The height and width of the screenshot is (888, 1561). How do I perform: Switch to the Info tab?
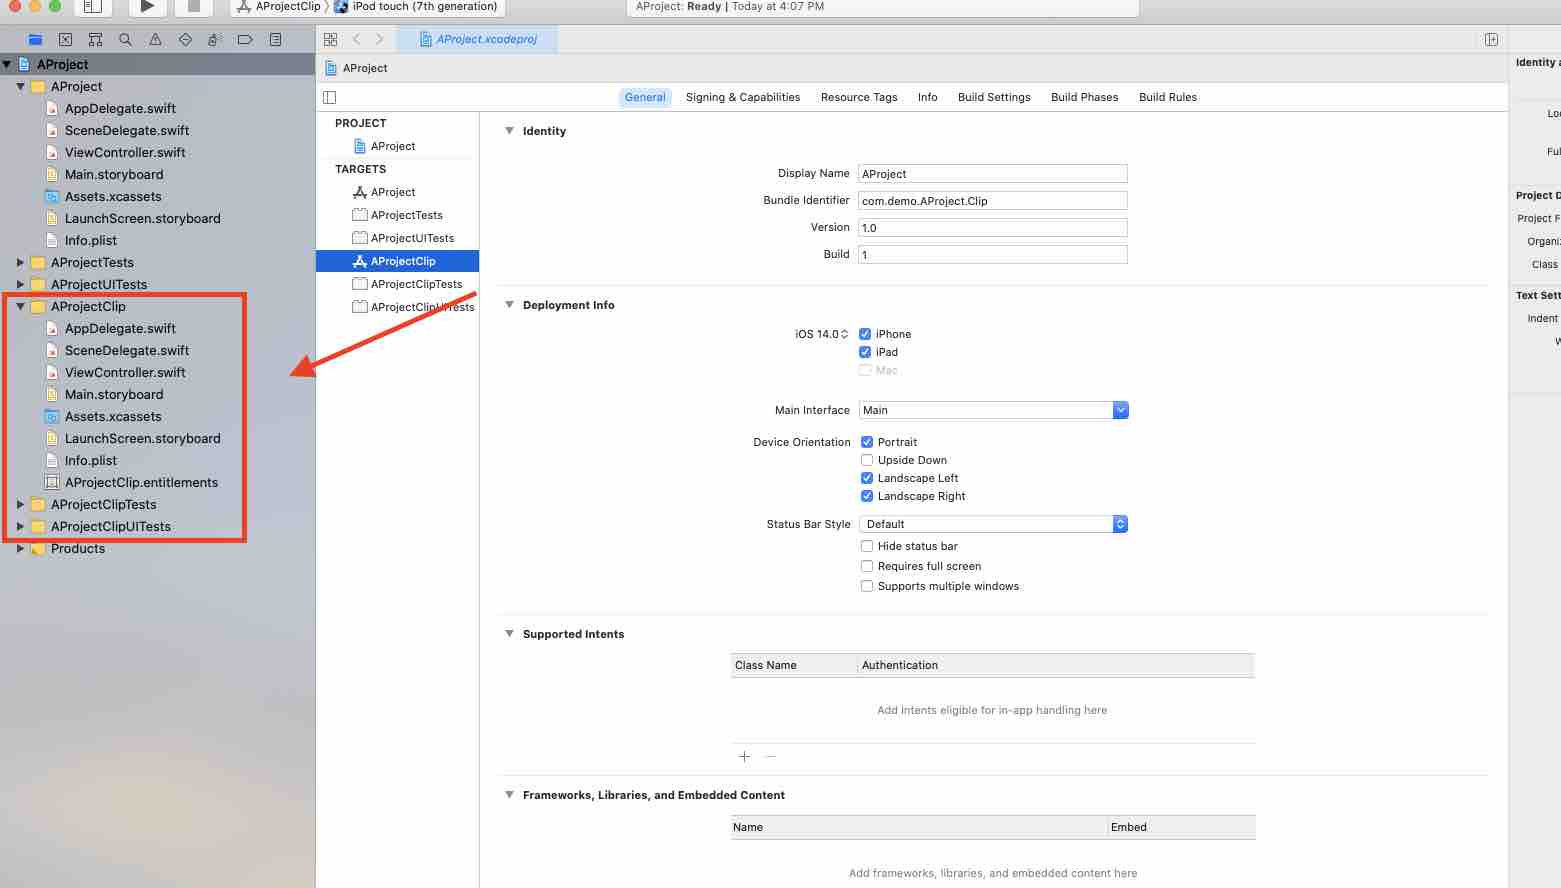[928, 97]
